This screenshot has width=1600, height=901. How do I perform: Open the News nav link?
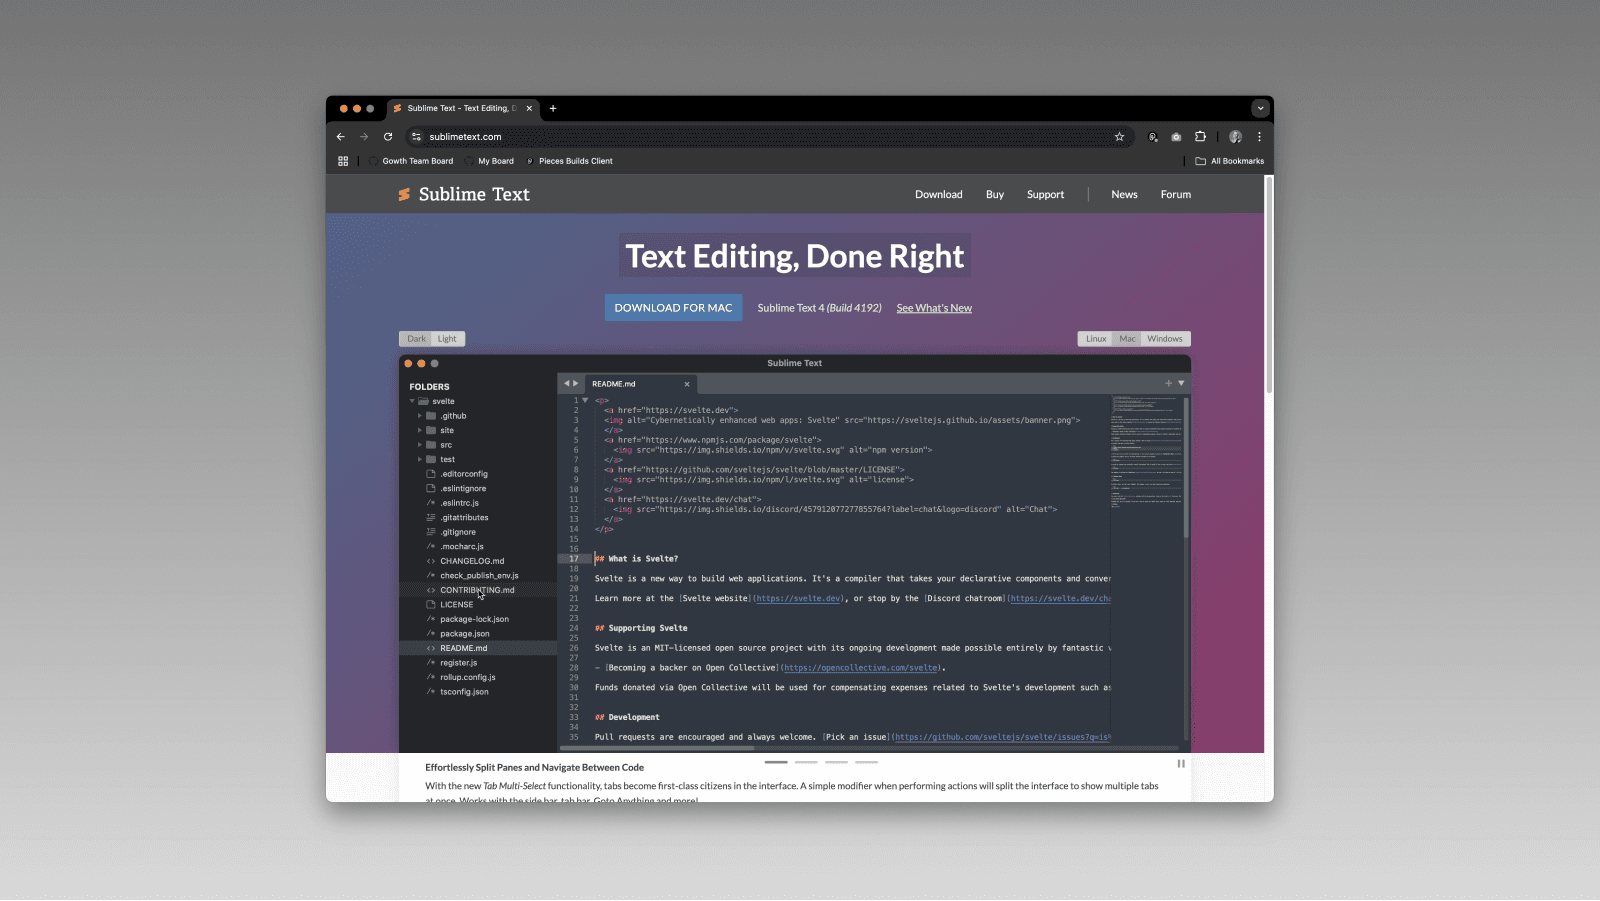pos(1124,195)
